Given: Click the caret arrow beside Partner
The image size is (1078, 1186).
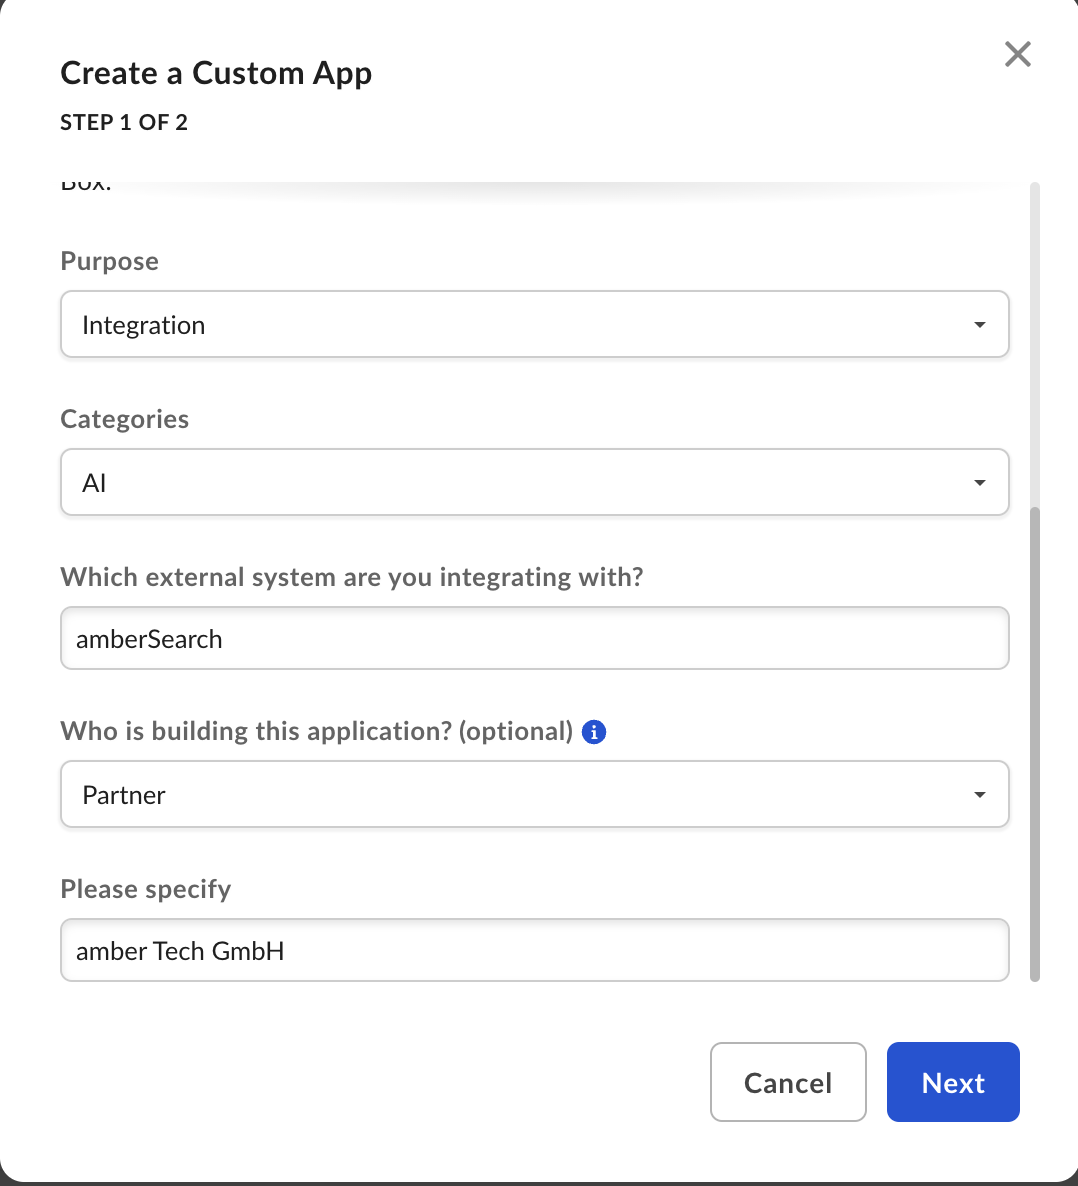Looking at the screenshot, I should pyautogui.click(x=980, y=794).
